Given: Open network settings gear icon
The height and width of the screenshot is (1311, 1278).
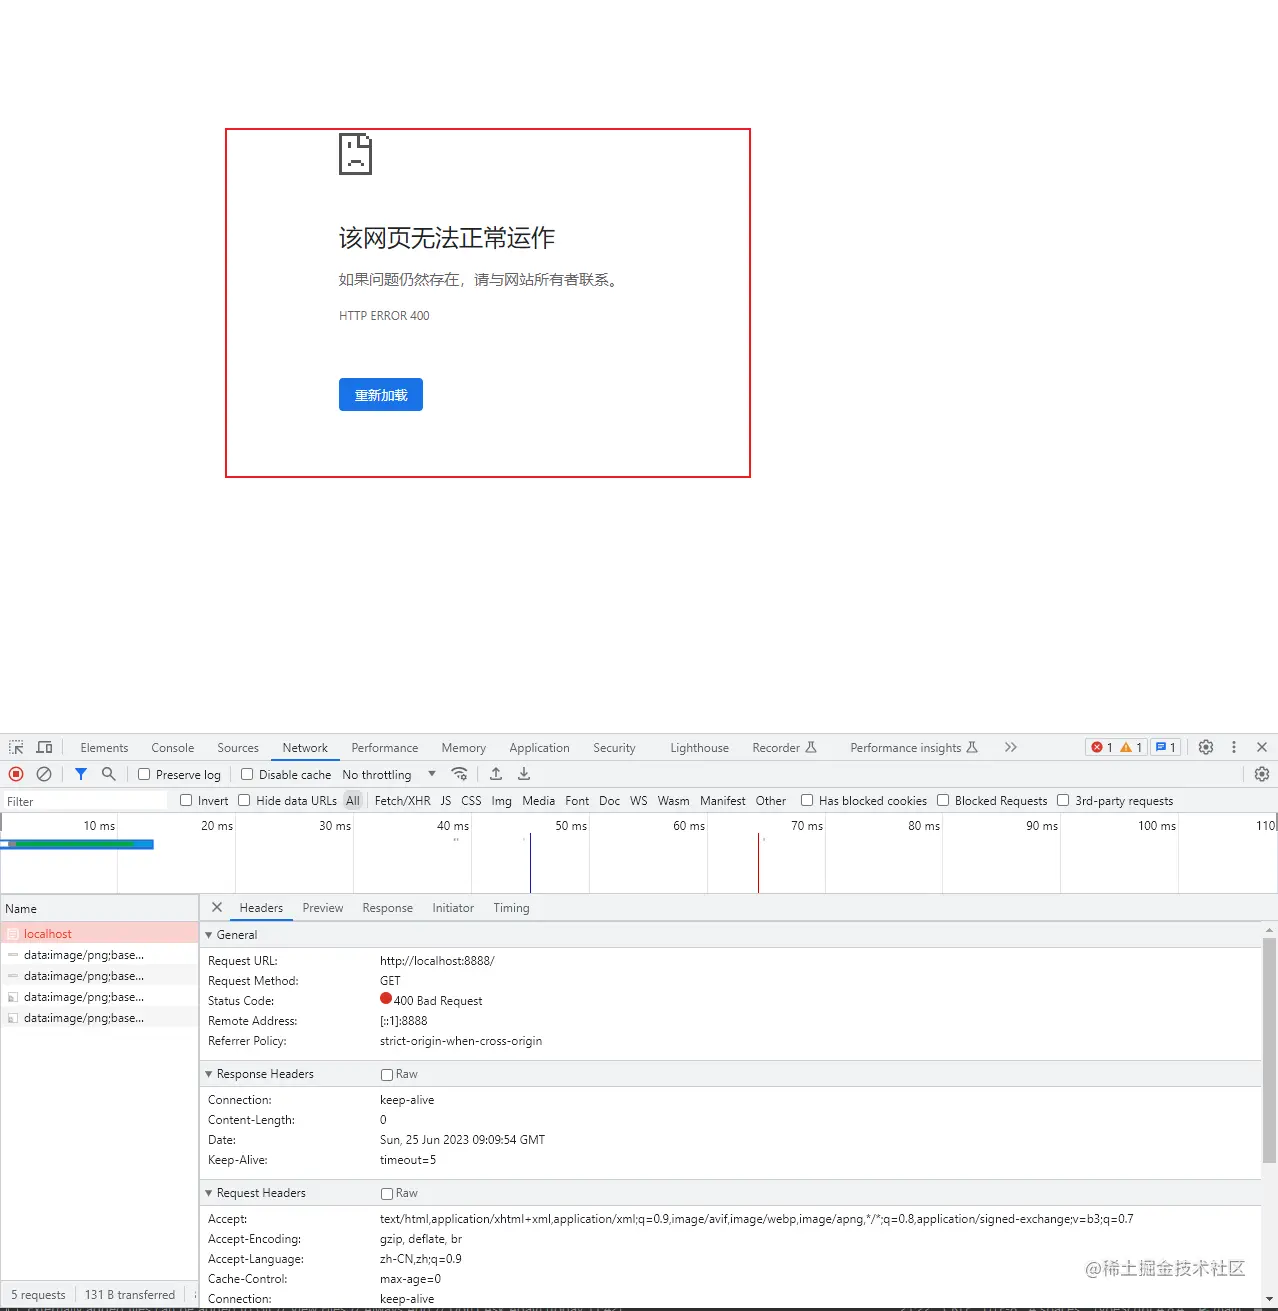Looking at the screenshot, I should tap(1262, 774).
